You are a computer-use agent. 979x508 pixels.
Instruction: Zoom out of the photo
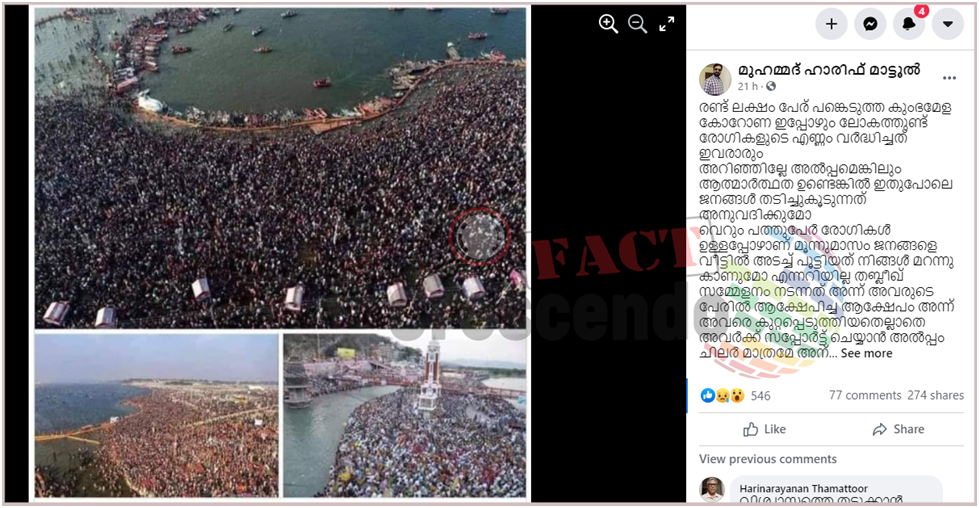point(637,24)
